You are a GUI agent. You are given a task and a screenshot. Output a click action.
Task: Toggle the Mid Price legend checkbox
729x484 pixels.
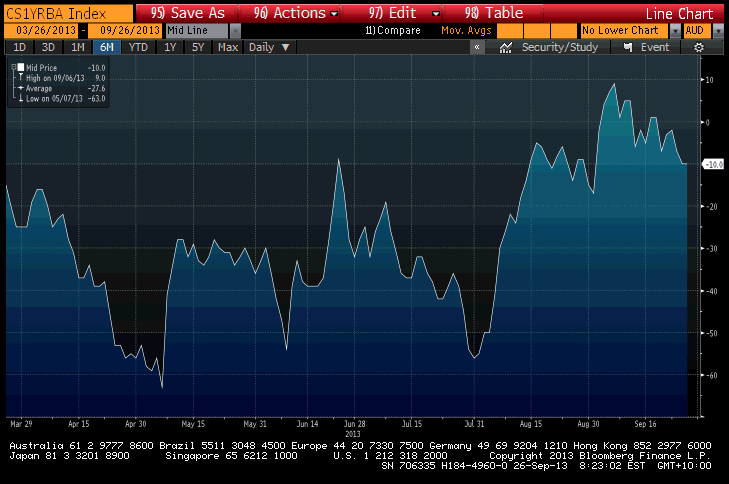(20, 67)
